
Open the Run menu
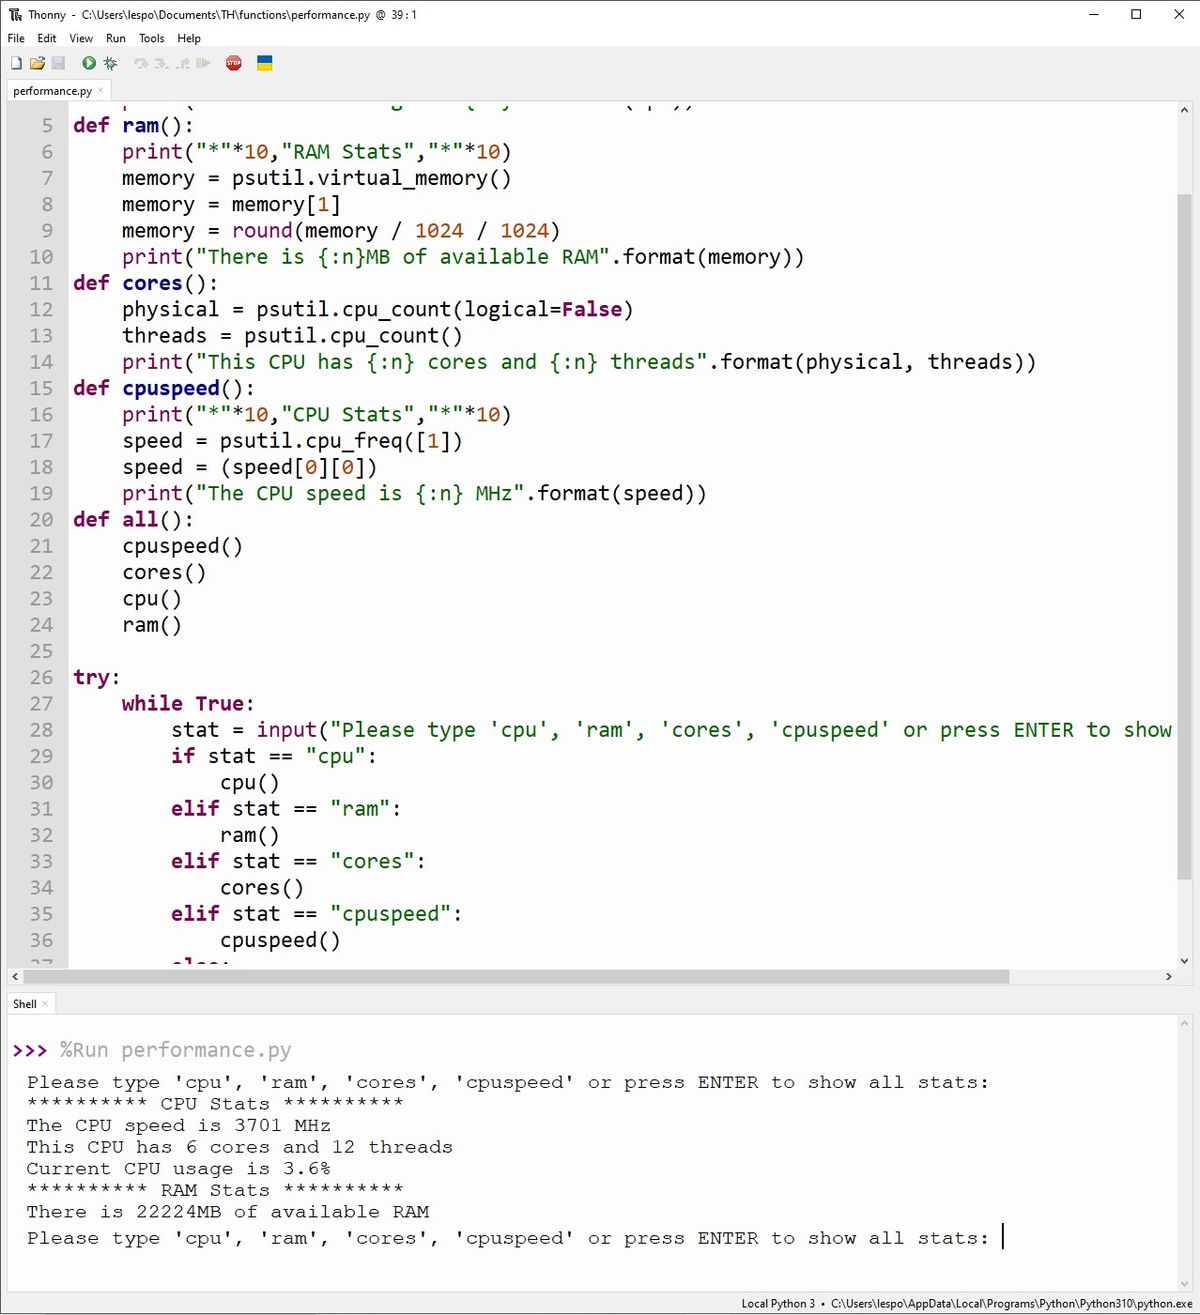click(115, 39)
